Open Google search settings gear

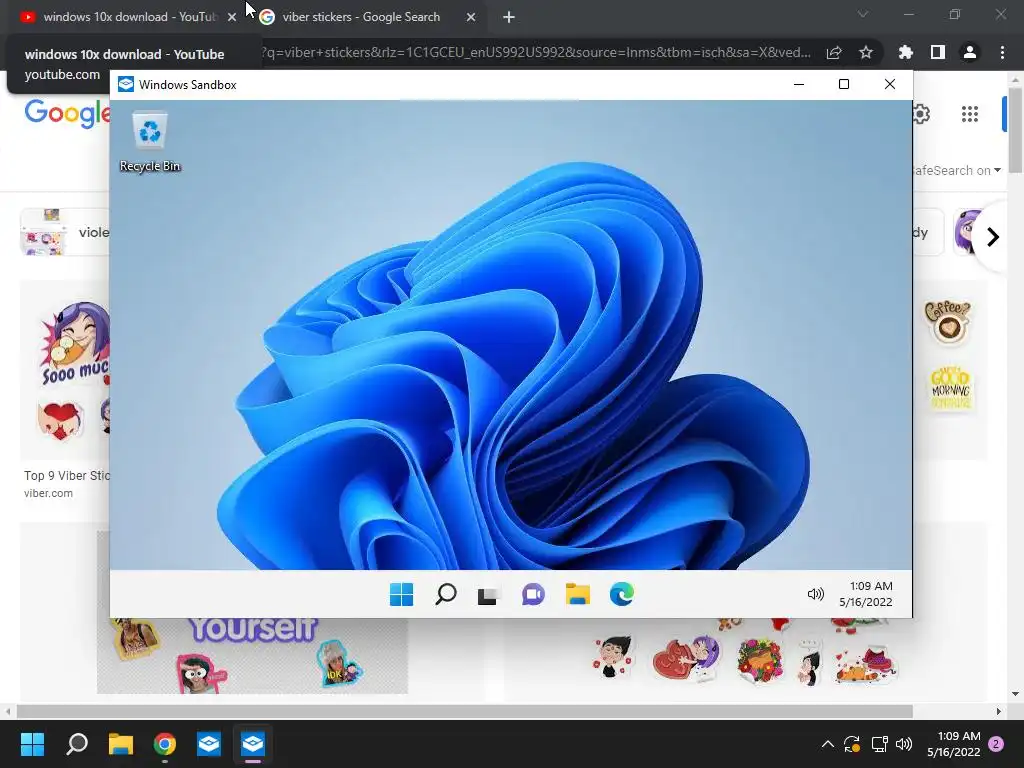921,114
